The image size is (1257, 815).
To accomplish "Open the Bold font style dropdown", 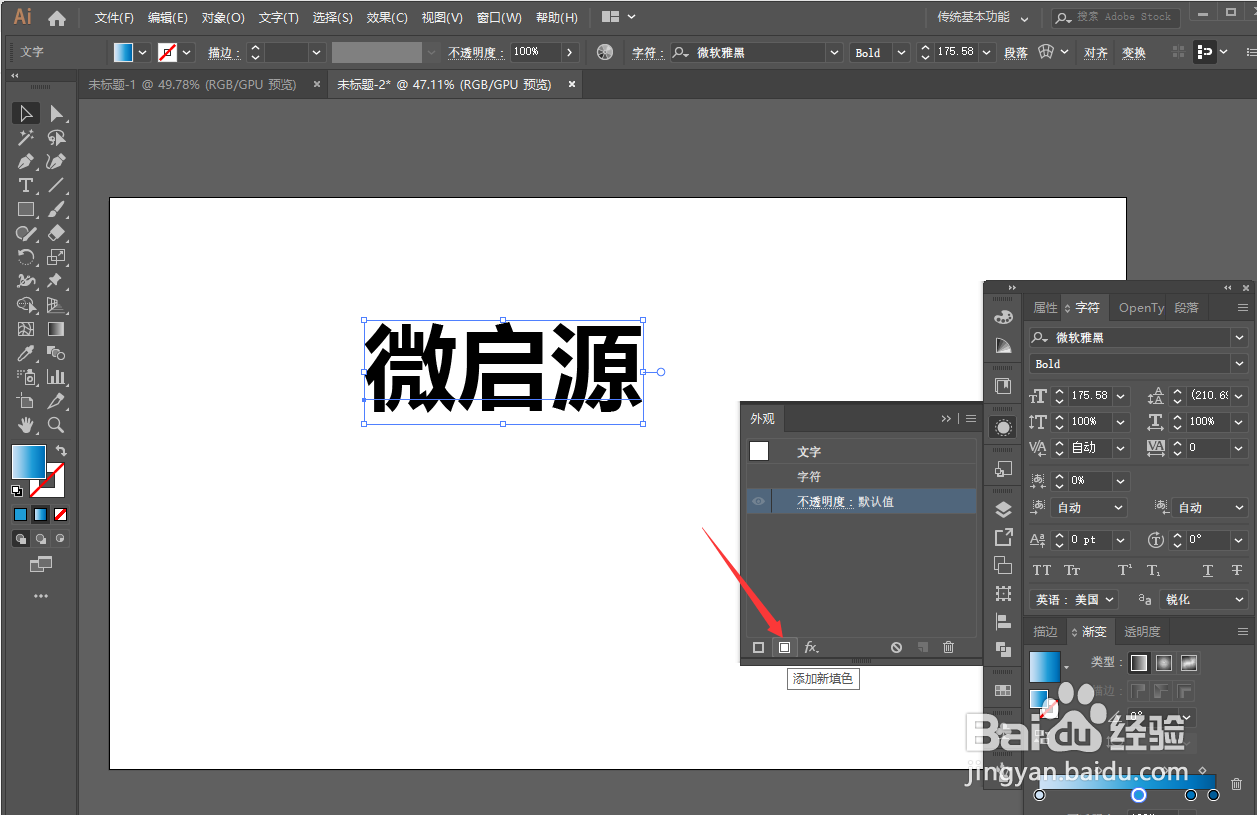I will click(1238, 363).
